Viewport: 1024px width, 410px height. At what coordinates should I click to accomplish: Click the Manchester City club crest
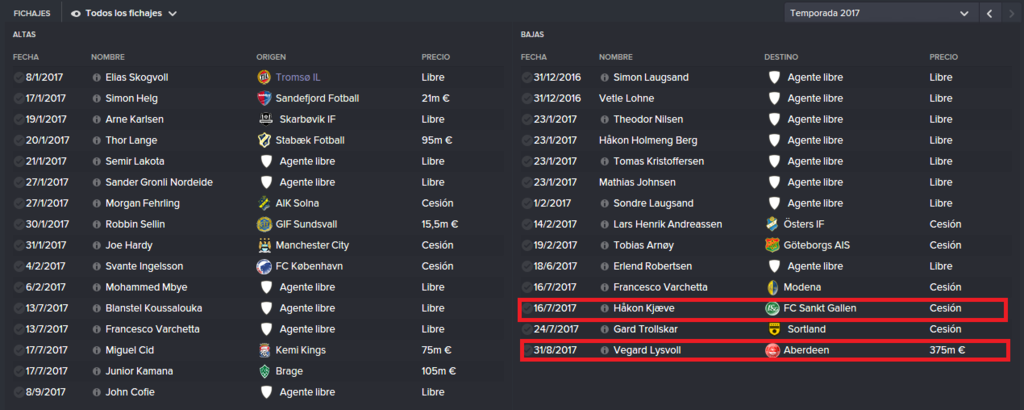pos(264,245)
